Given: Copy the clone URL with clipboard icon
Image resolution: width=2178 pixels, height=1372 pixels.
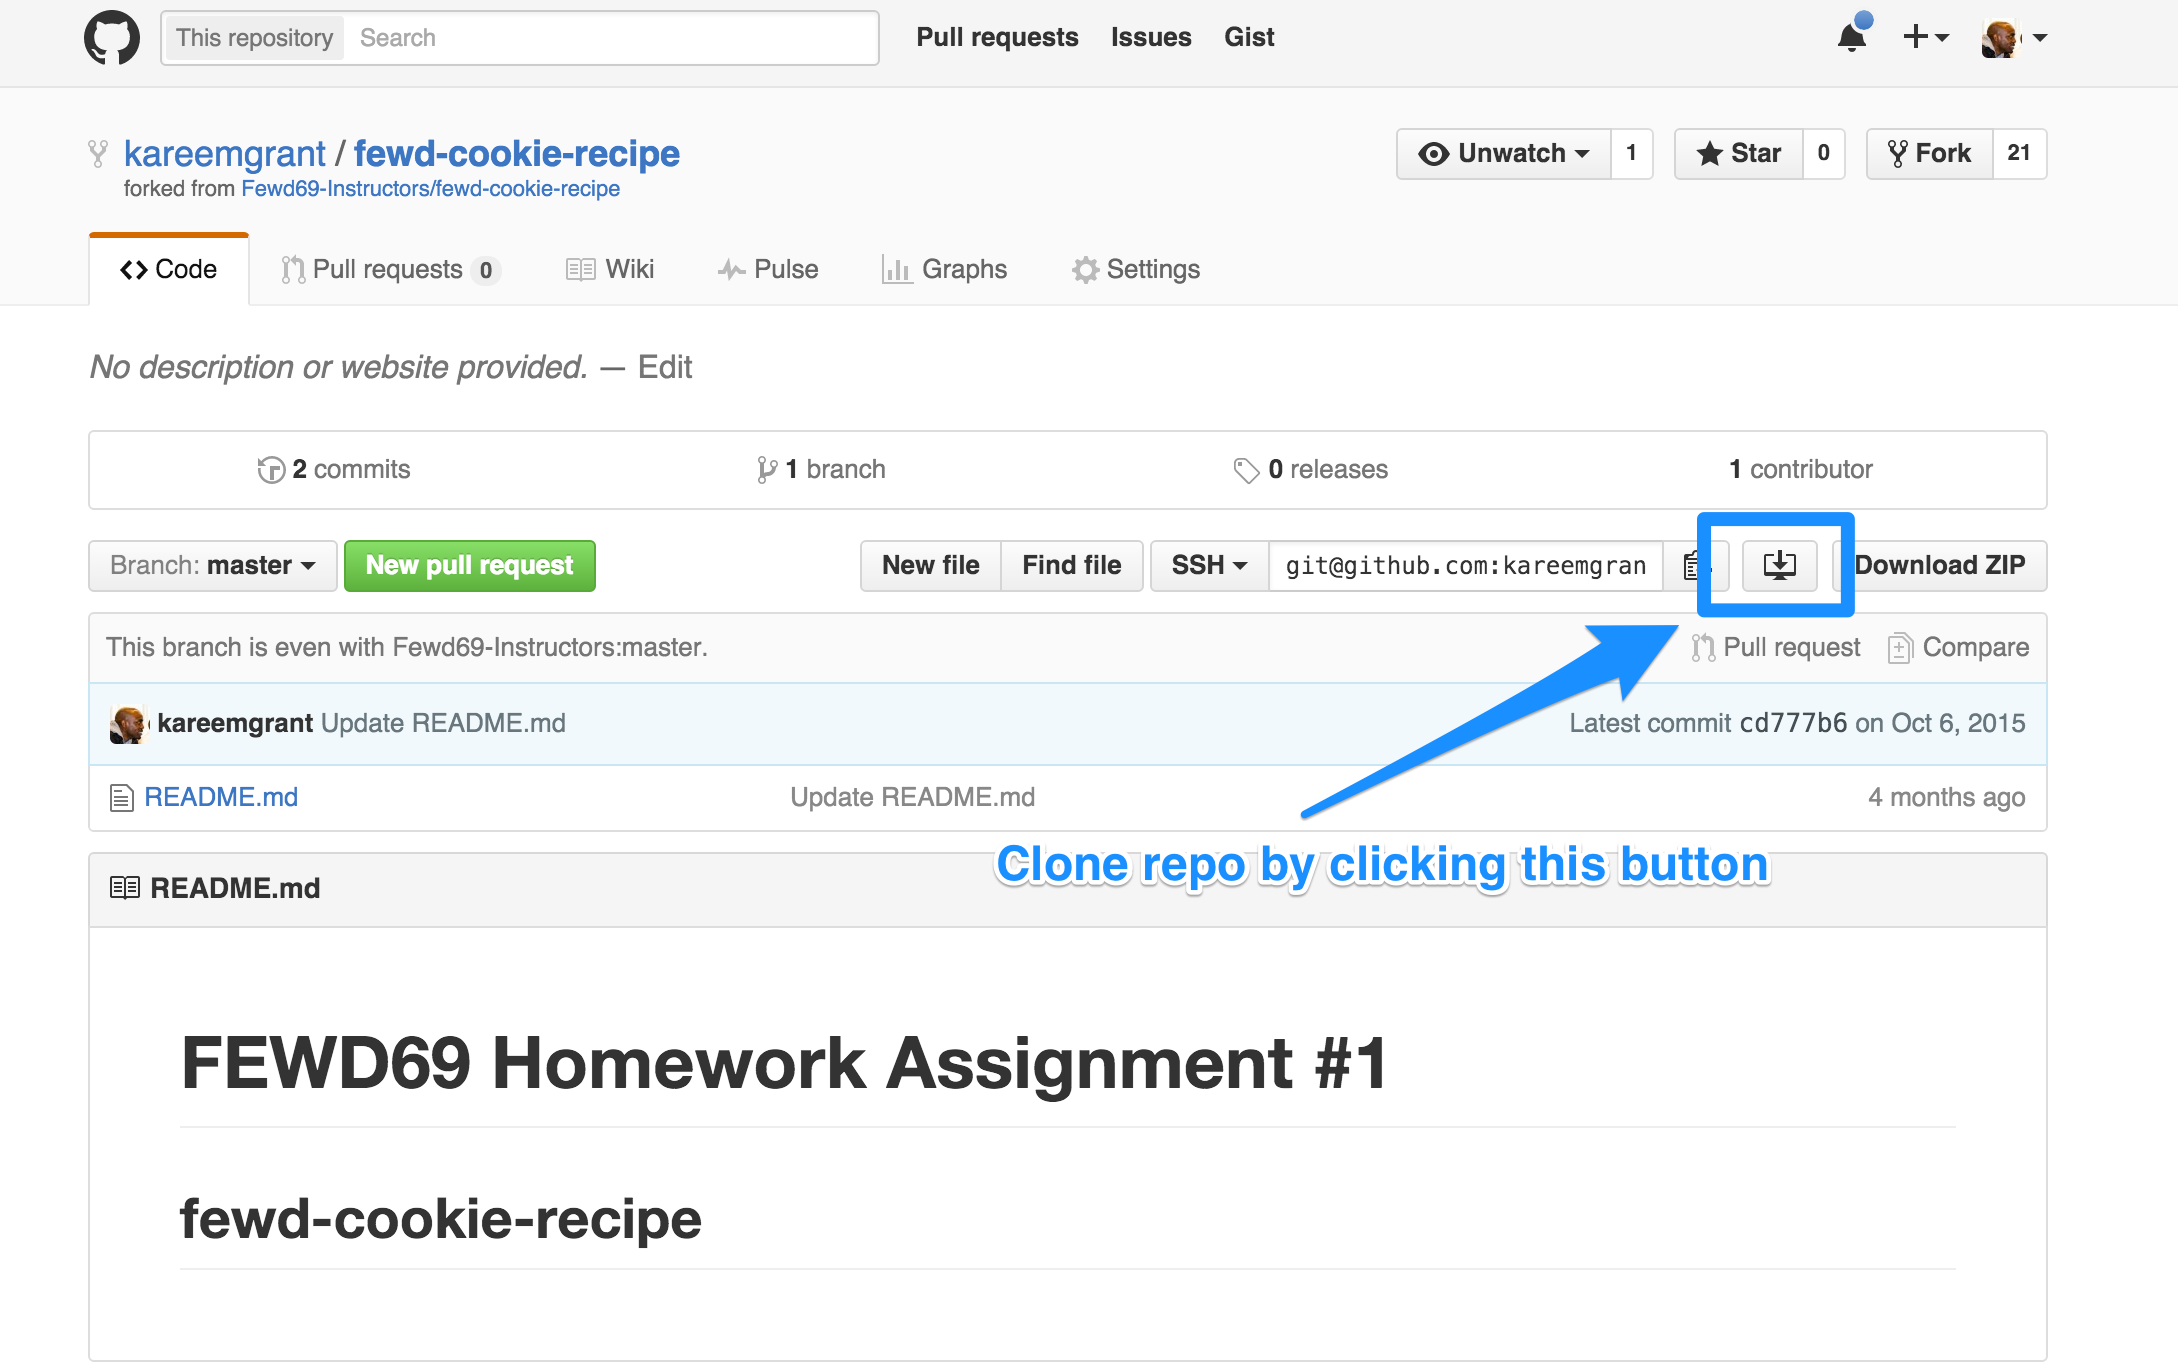Looking at the screenshot, I should tap(1692, 566).
